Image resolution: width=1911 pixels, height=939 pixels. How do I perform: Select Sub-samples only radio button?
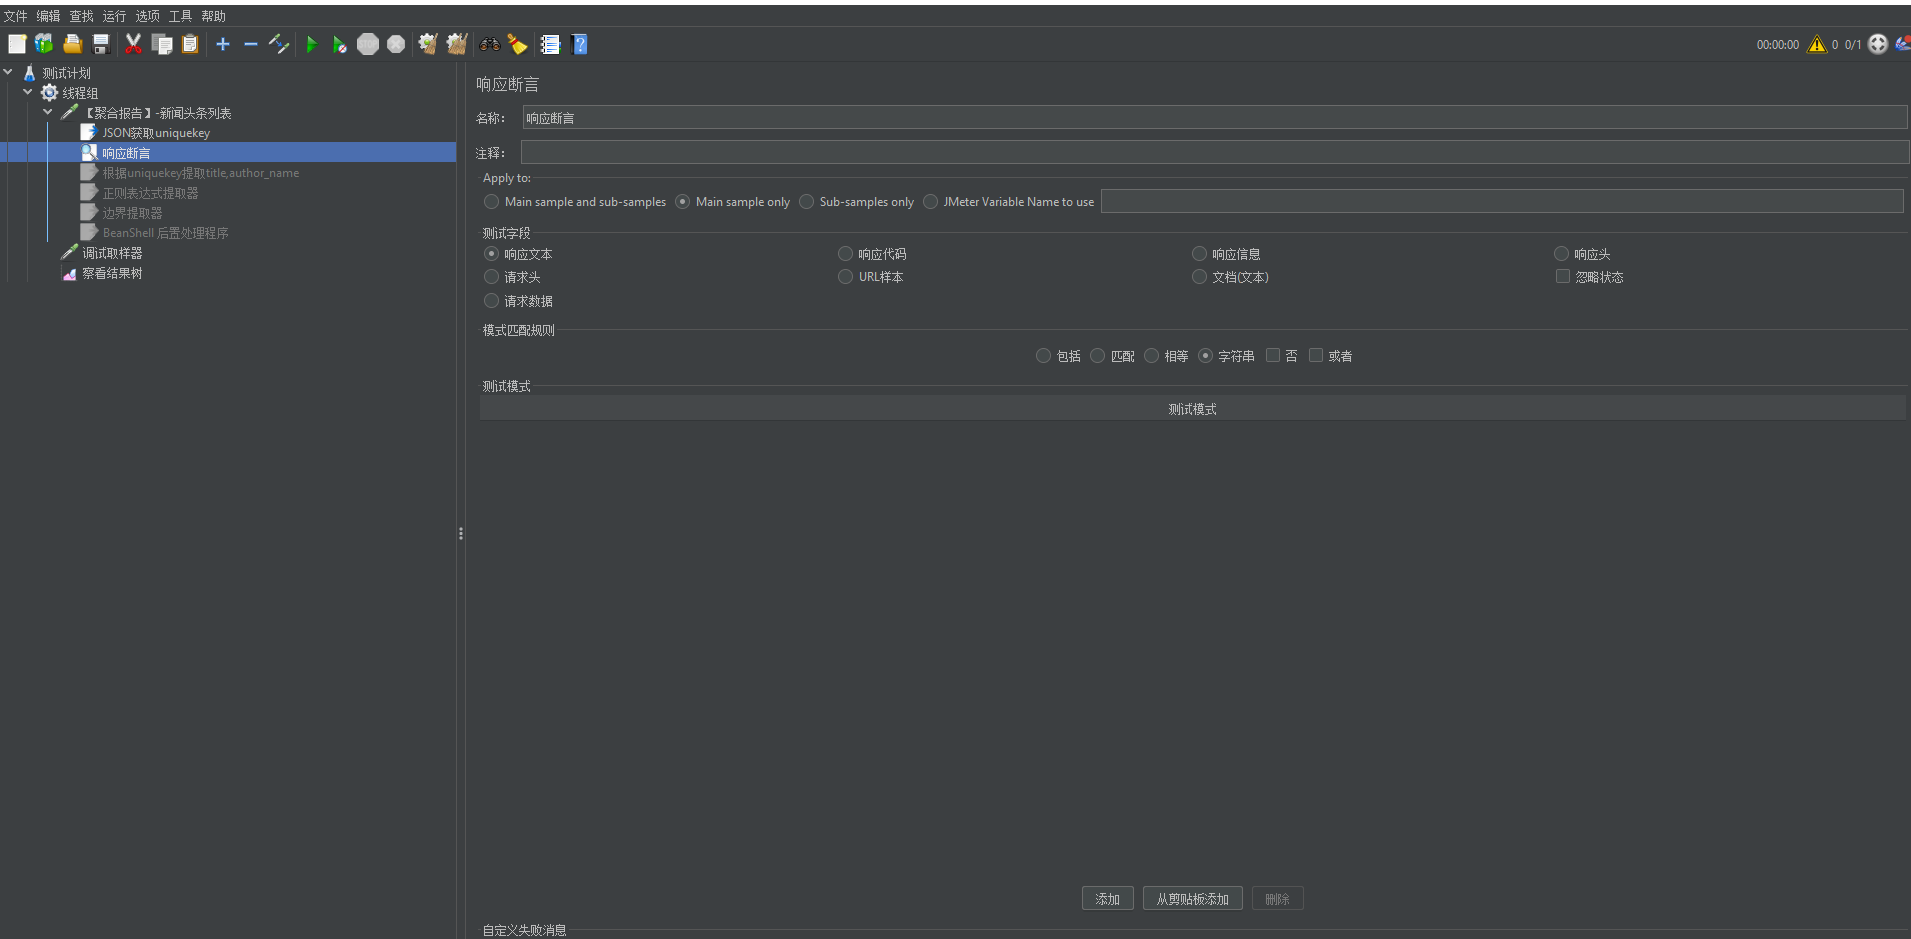pyautogui.click(x=806, y=202)
